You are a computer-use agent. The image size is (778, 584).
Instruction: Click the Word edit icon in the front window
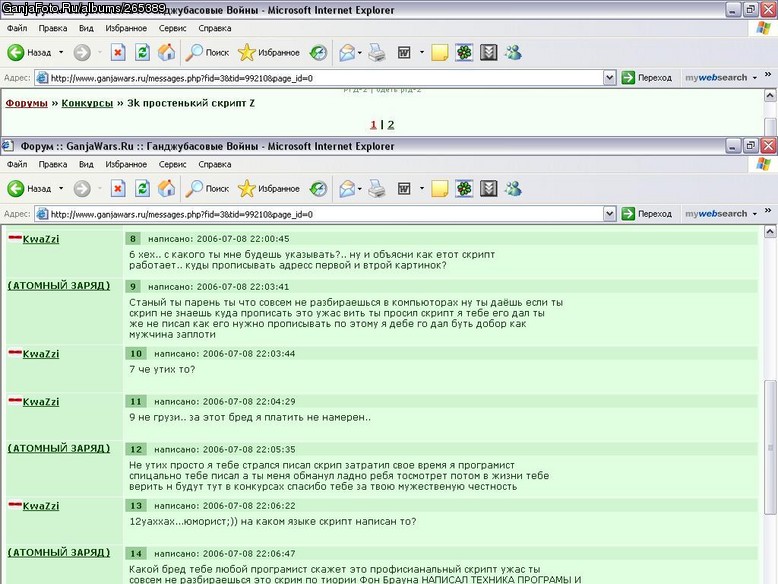point(404,189)
